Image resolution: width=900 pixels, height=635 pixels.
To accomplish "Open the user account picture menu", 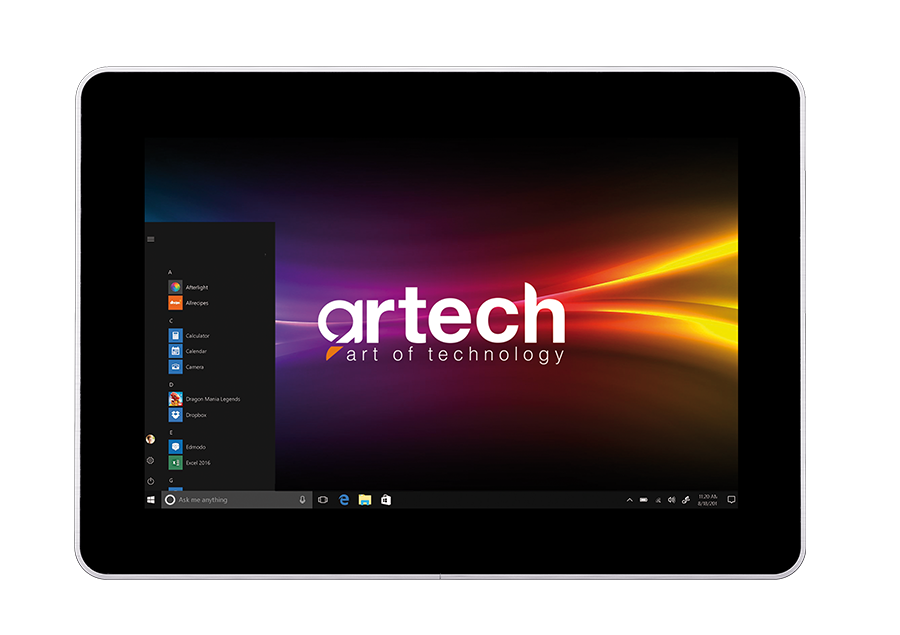I will (x=150, y=439).
